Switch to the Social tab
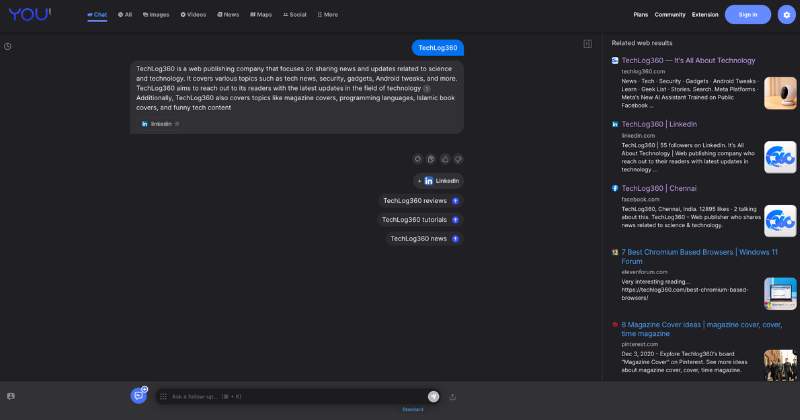The height and width of the screenshot is (420, 800). tap(295, 15)
